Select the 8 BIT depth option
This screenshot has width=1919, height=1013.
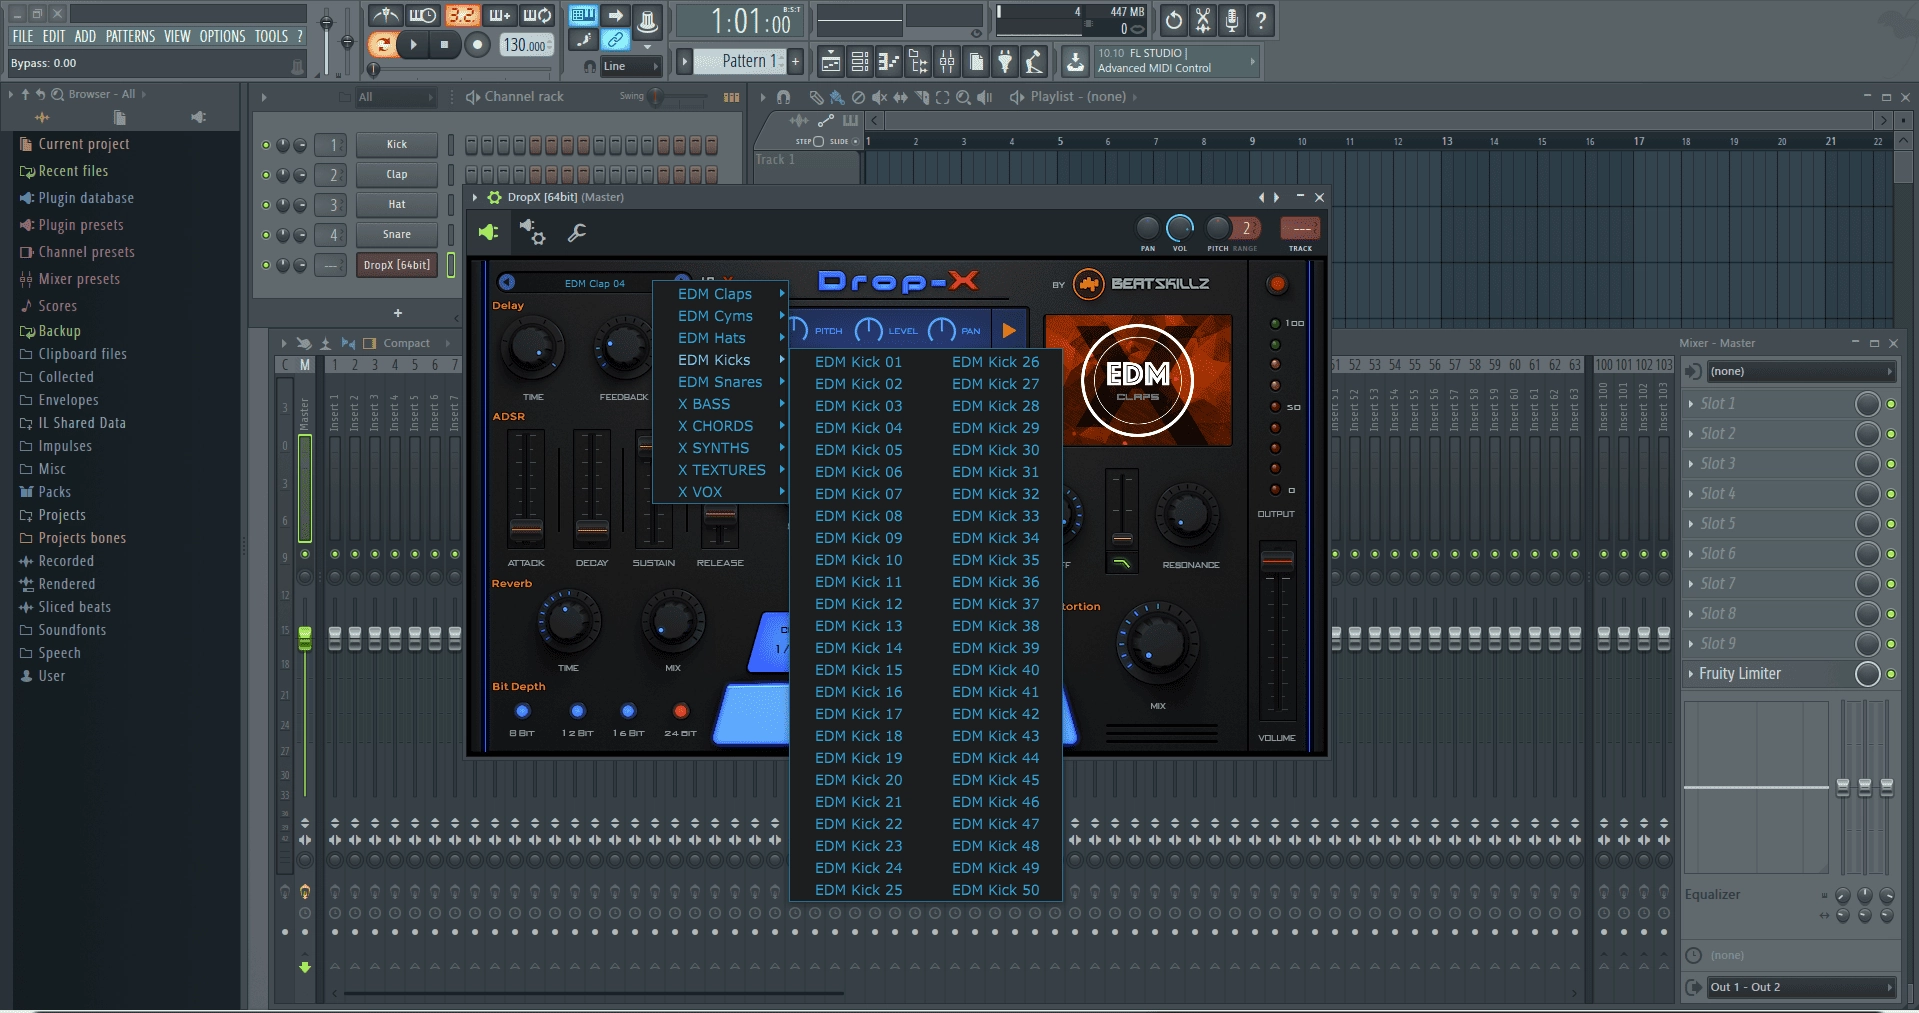(x=522, y=711)
